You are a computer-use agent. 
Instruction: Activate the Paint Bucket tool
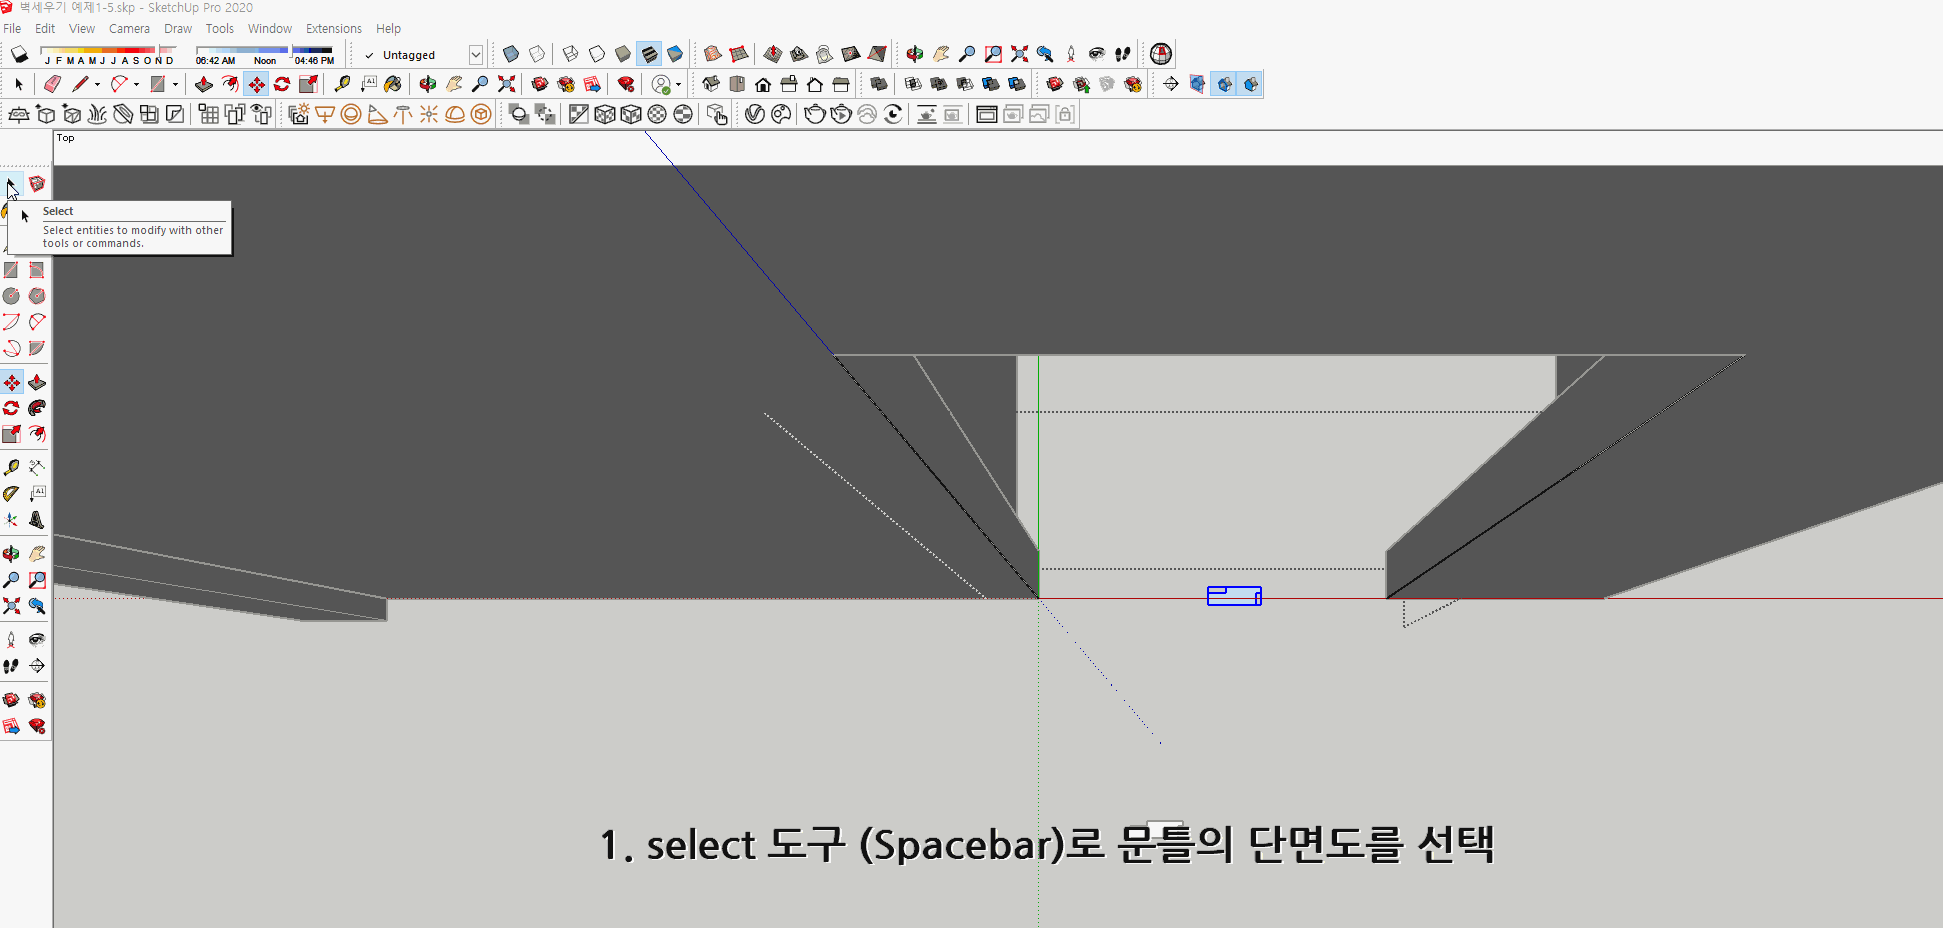[393, 84]
